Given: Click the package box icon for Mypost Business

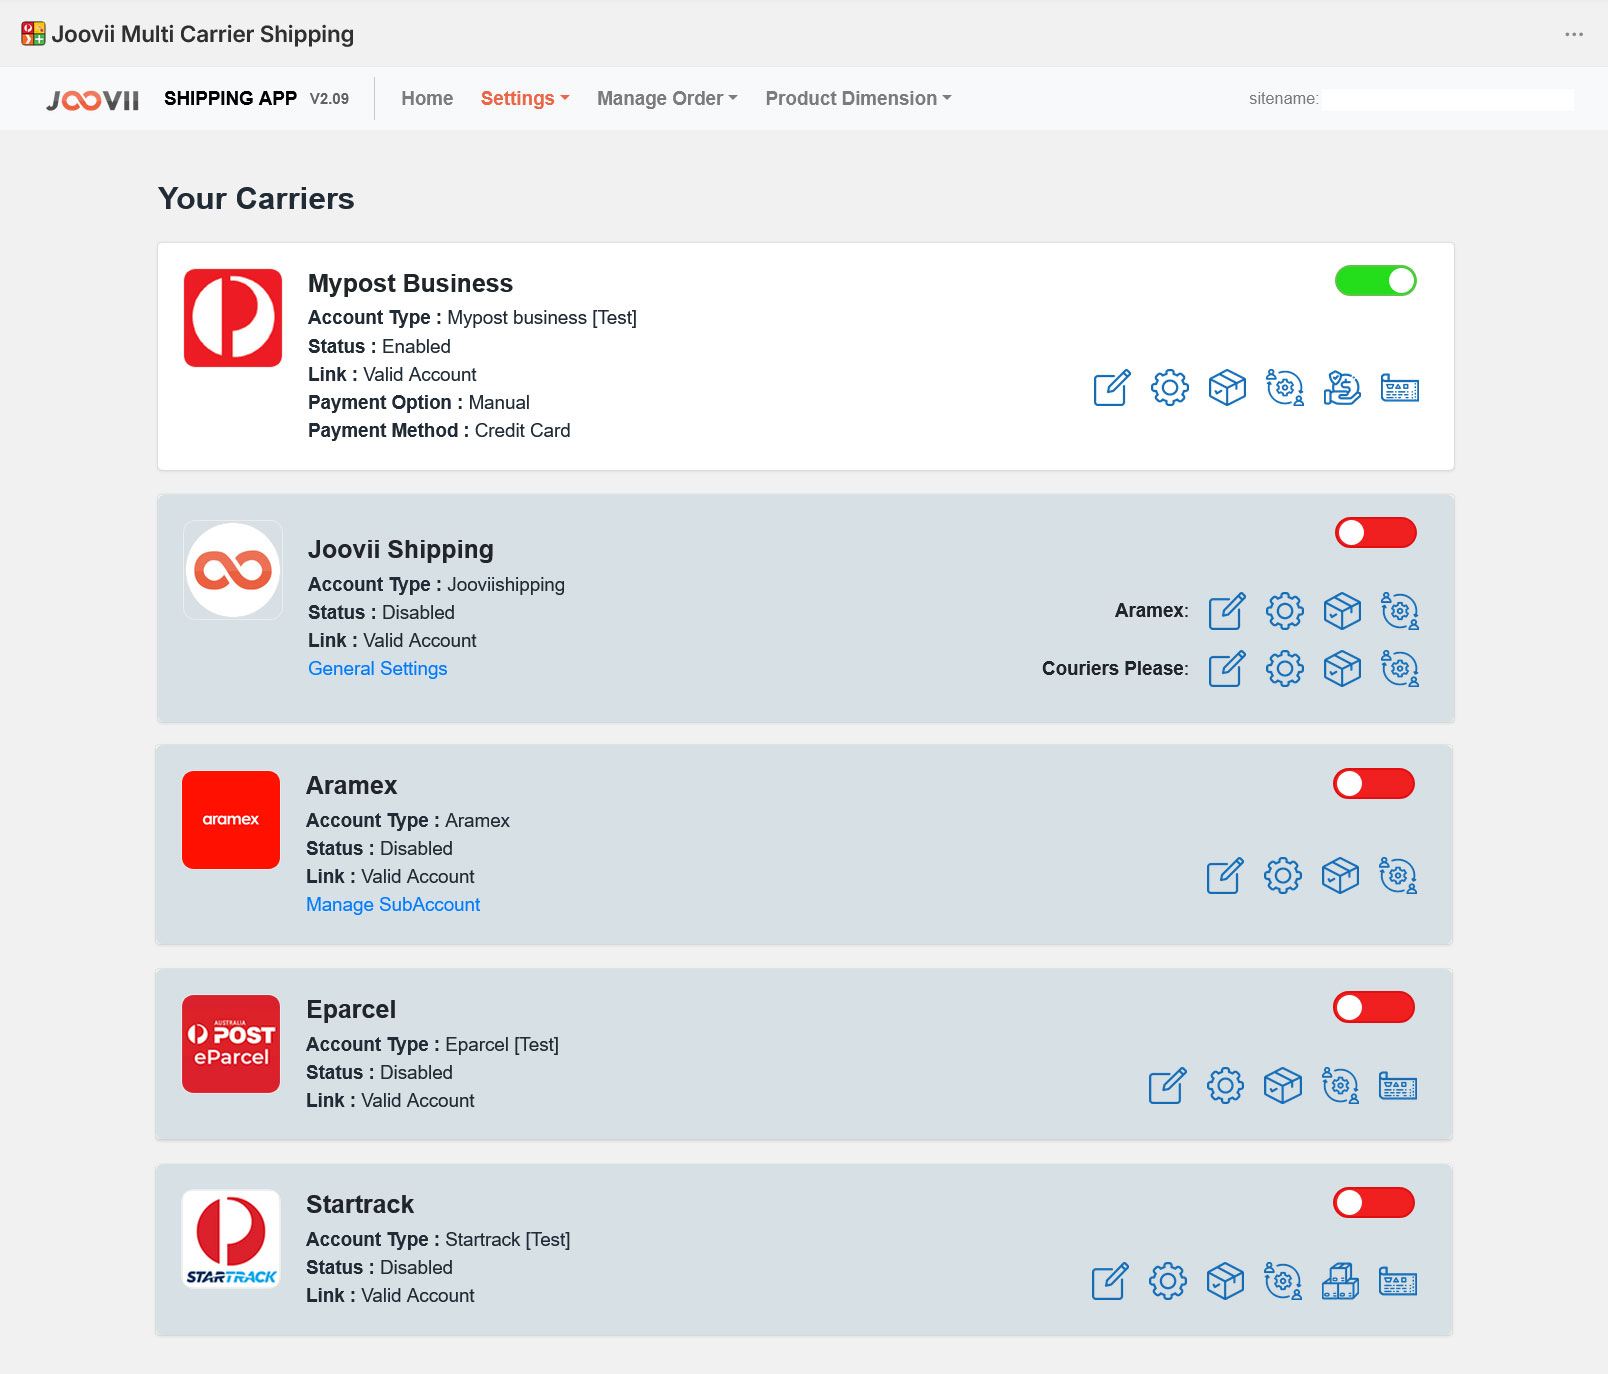Looking at the screenshot, I should pyautogui.click(x=1227, y=387).
